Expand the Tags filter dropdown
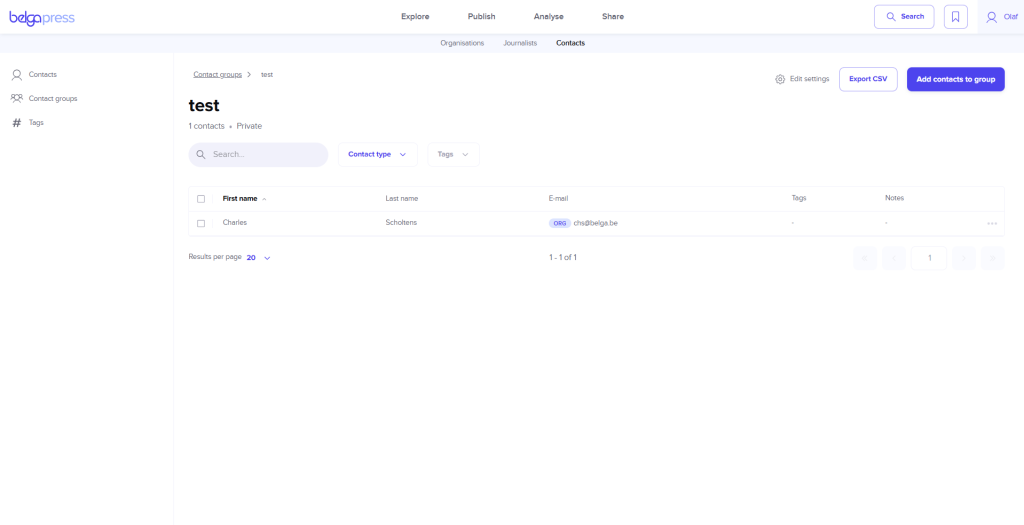The image size is (1024, 525). click(x=453, y=155)
